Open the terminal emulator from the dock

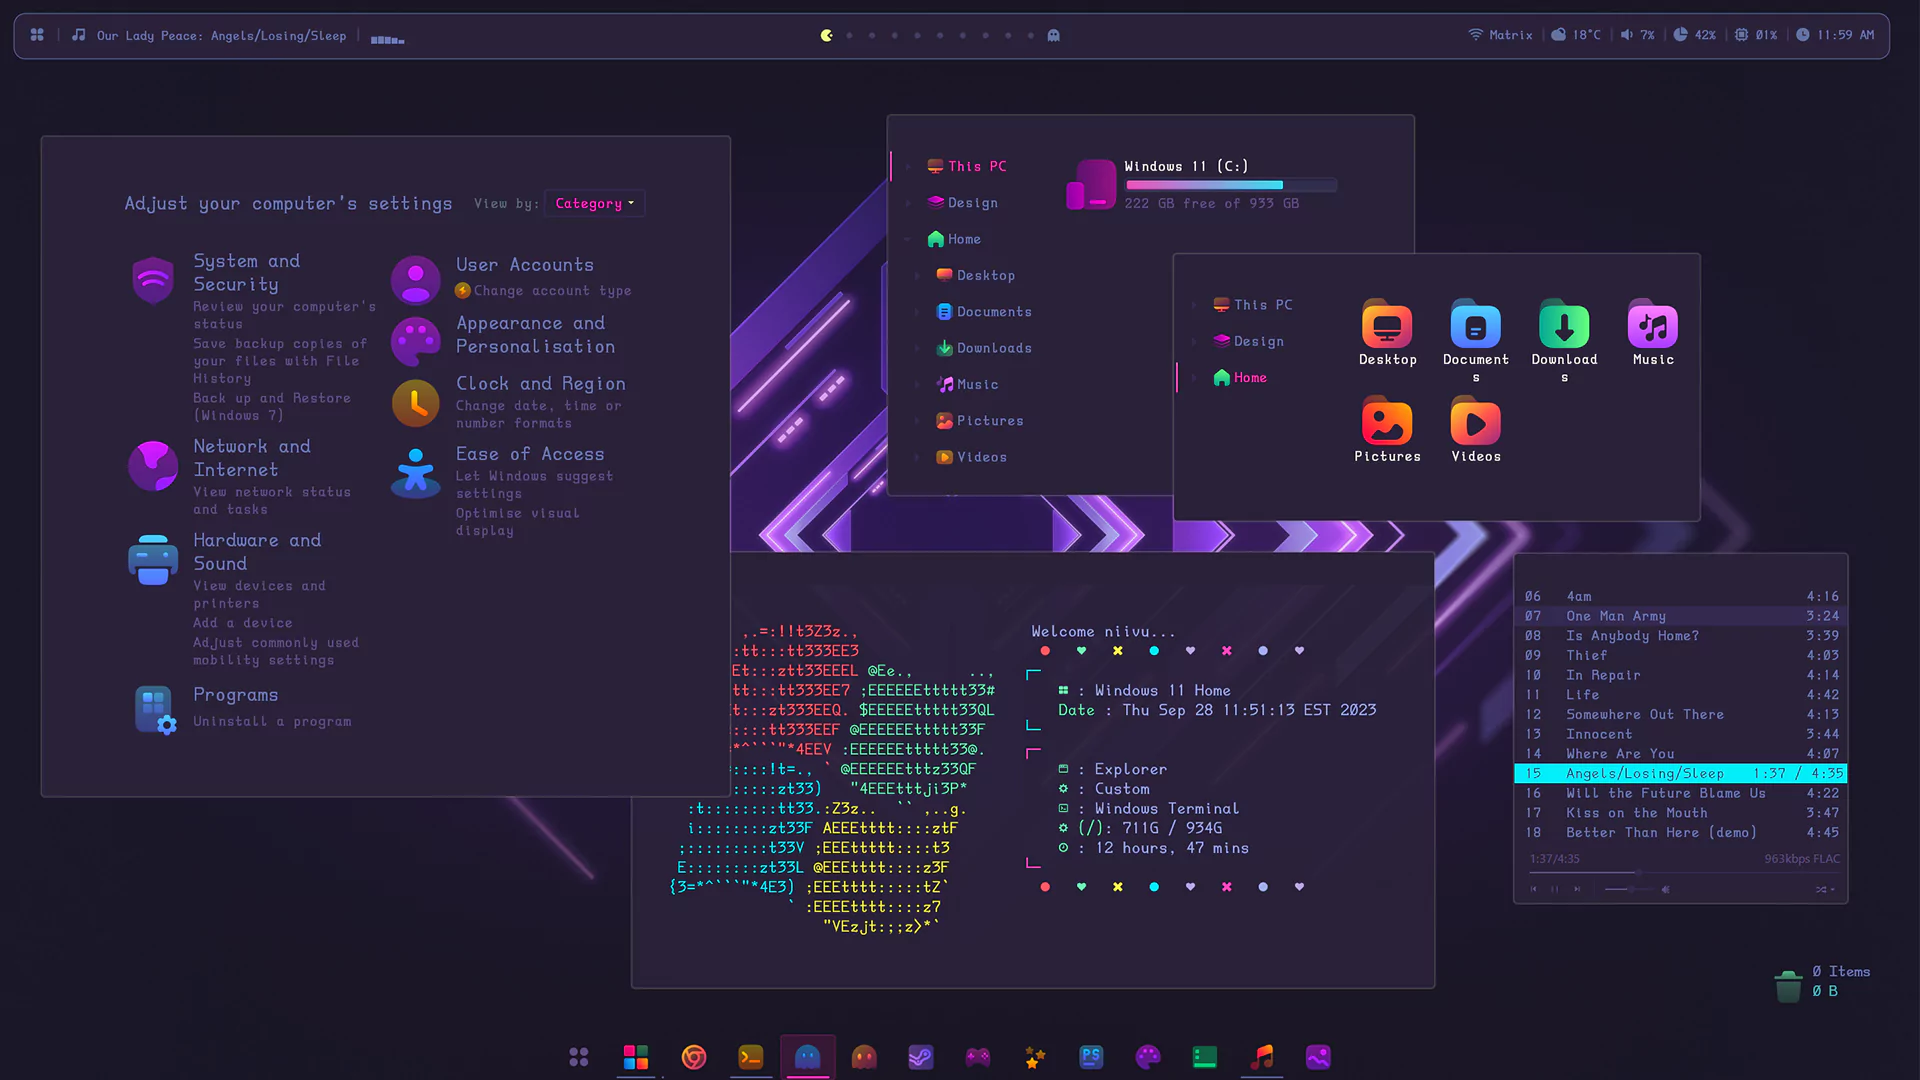point(751,1057)
